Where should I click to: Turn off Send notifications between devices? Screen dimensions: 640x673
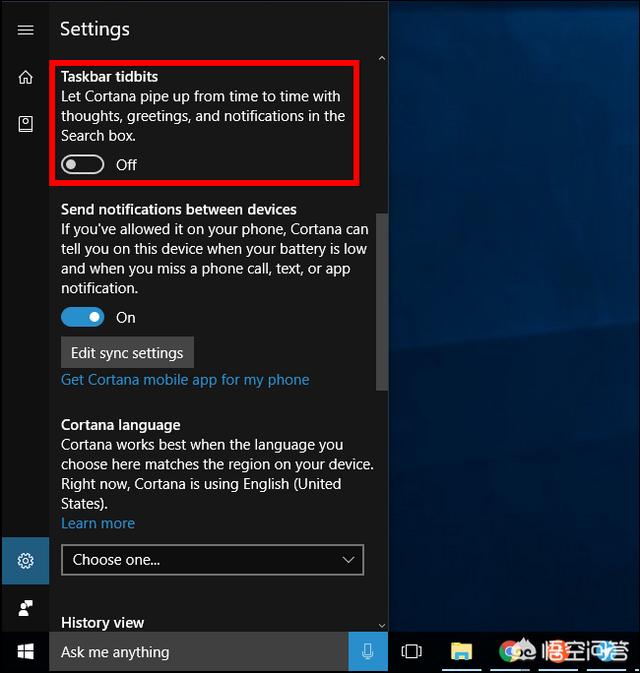click(82, 317)
